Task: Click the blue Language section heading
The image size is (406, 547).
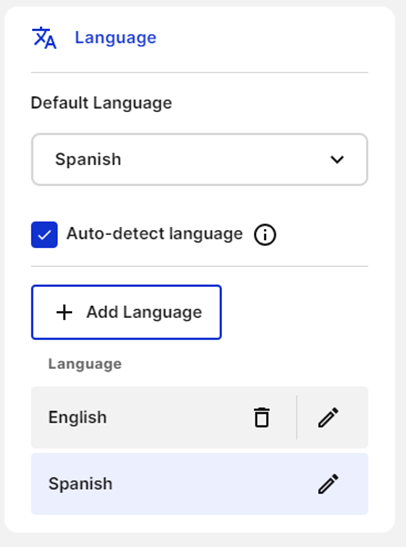Action: pos(116,38)
